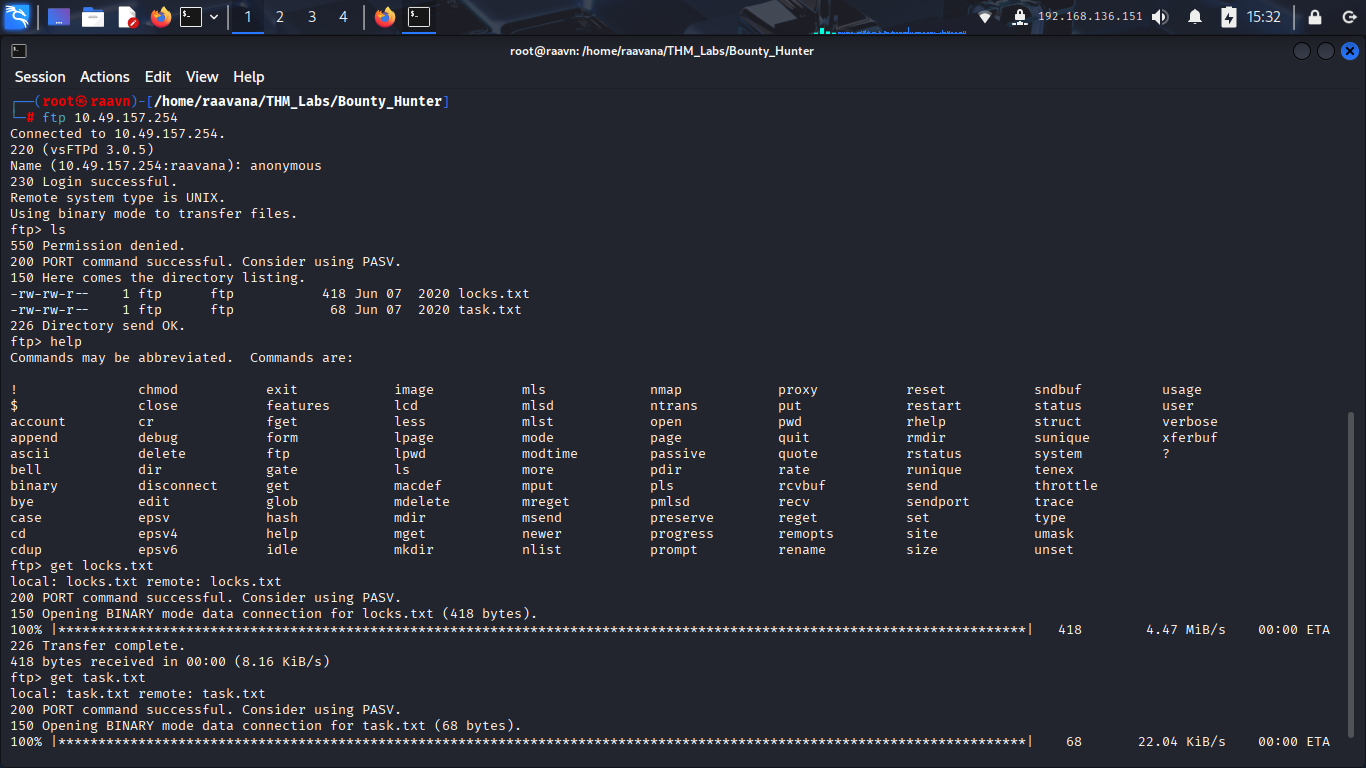Viewport: 1366px width, 768px height.
Task: Switch to workspace 4
Action: pyautogui.click(x=344, y=17)
